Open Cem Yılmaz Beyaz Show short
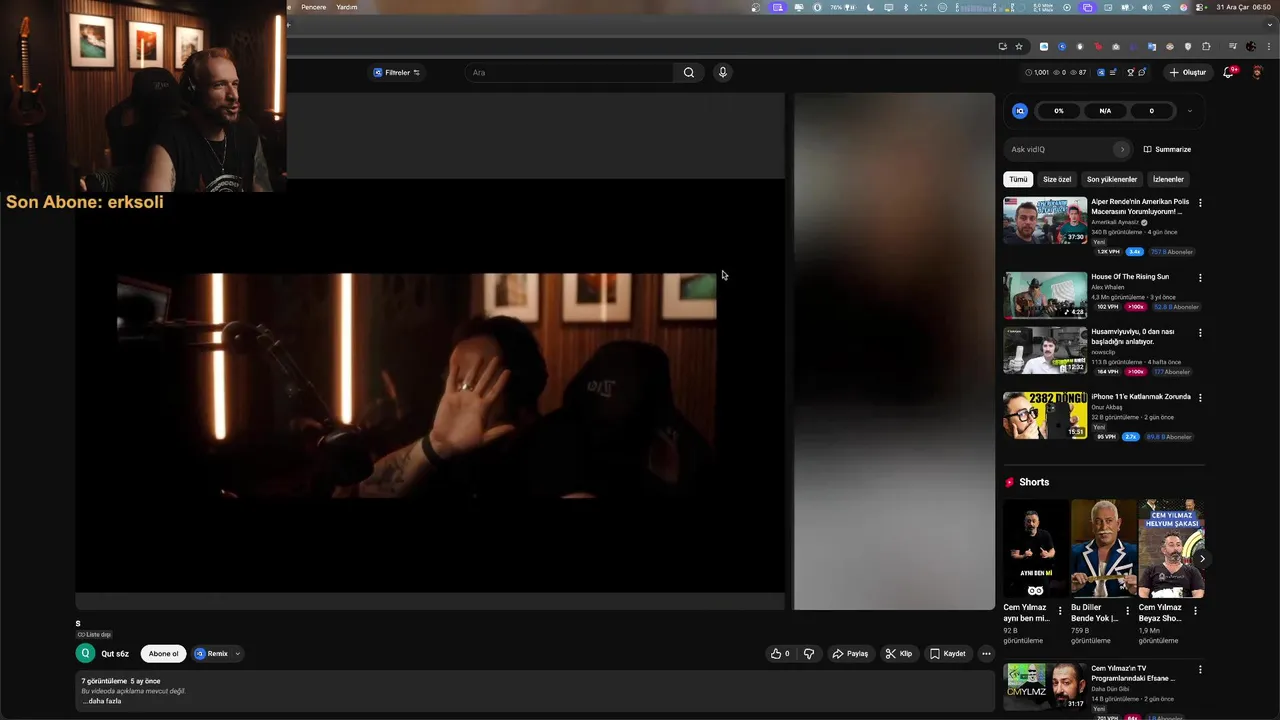The image size is (1280, 720). coord(1171,549)
